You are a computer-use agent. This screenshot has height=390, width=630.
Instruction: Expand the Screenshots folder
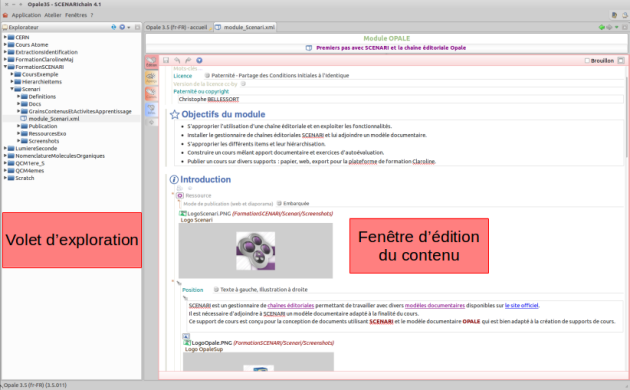18,141
